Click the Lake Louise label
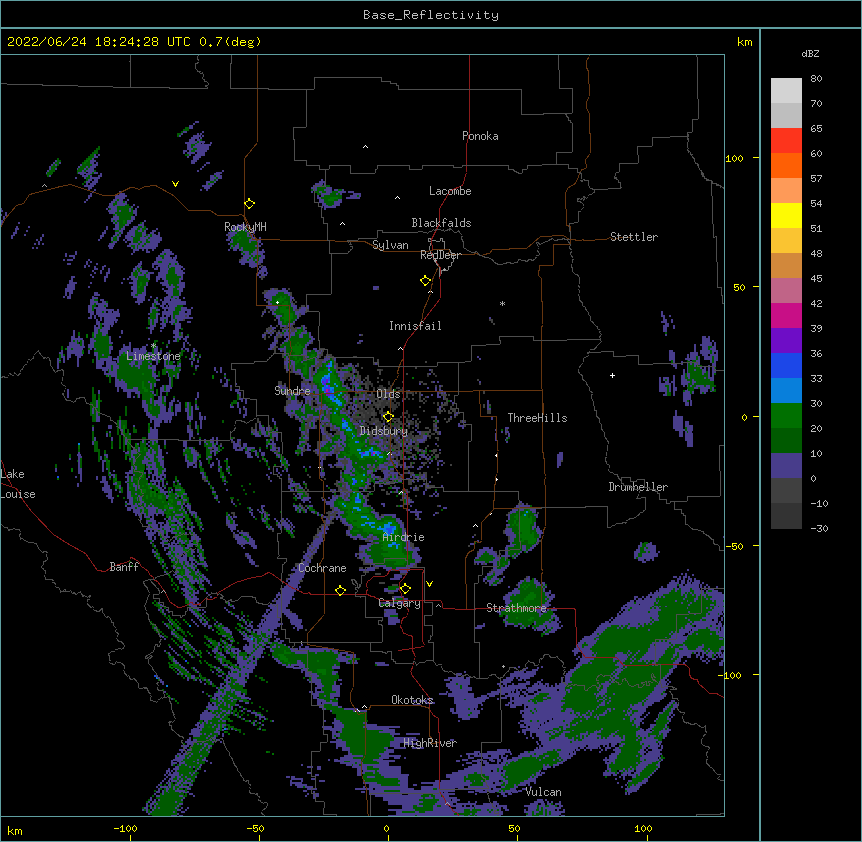 point(18,484)
